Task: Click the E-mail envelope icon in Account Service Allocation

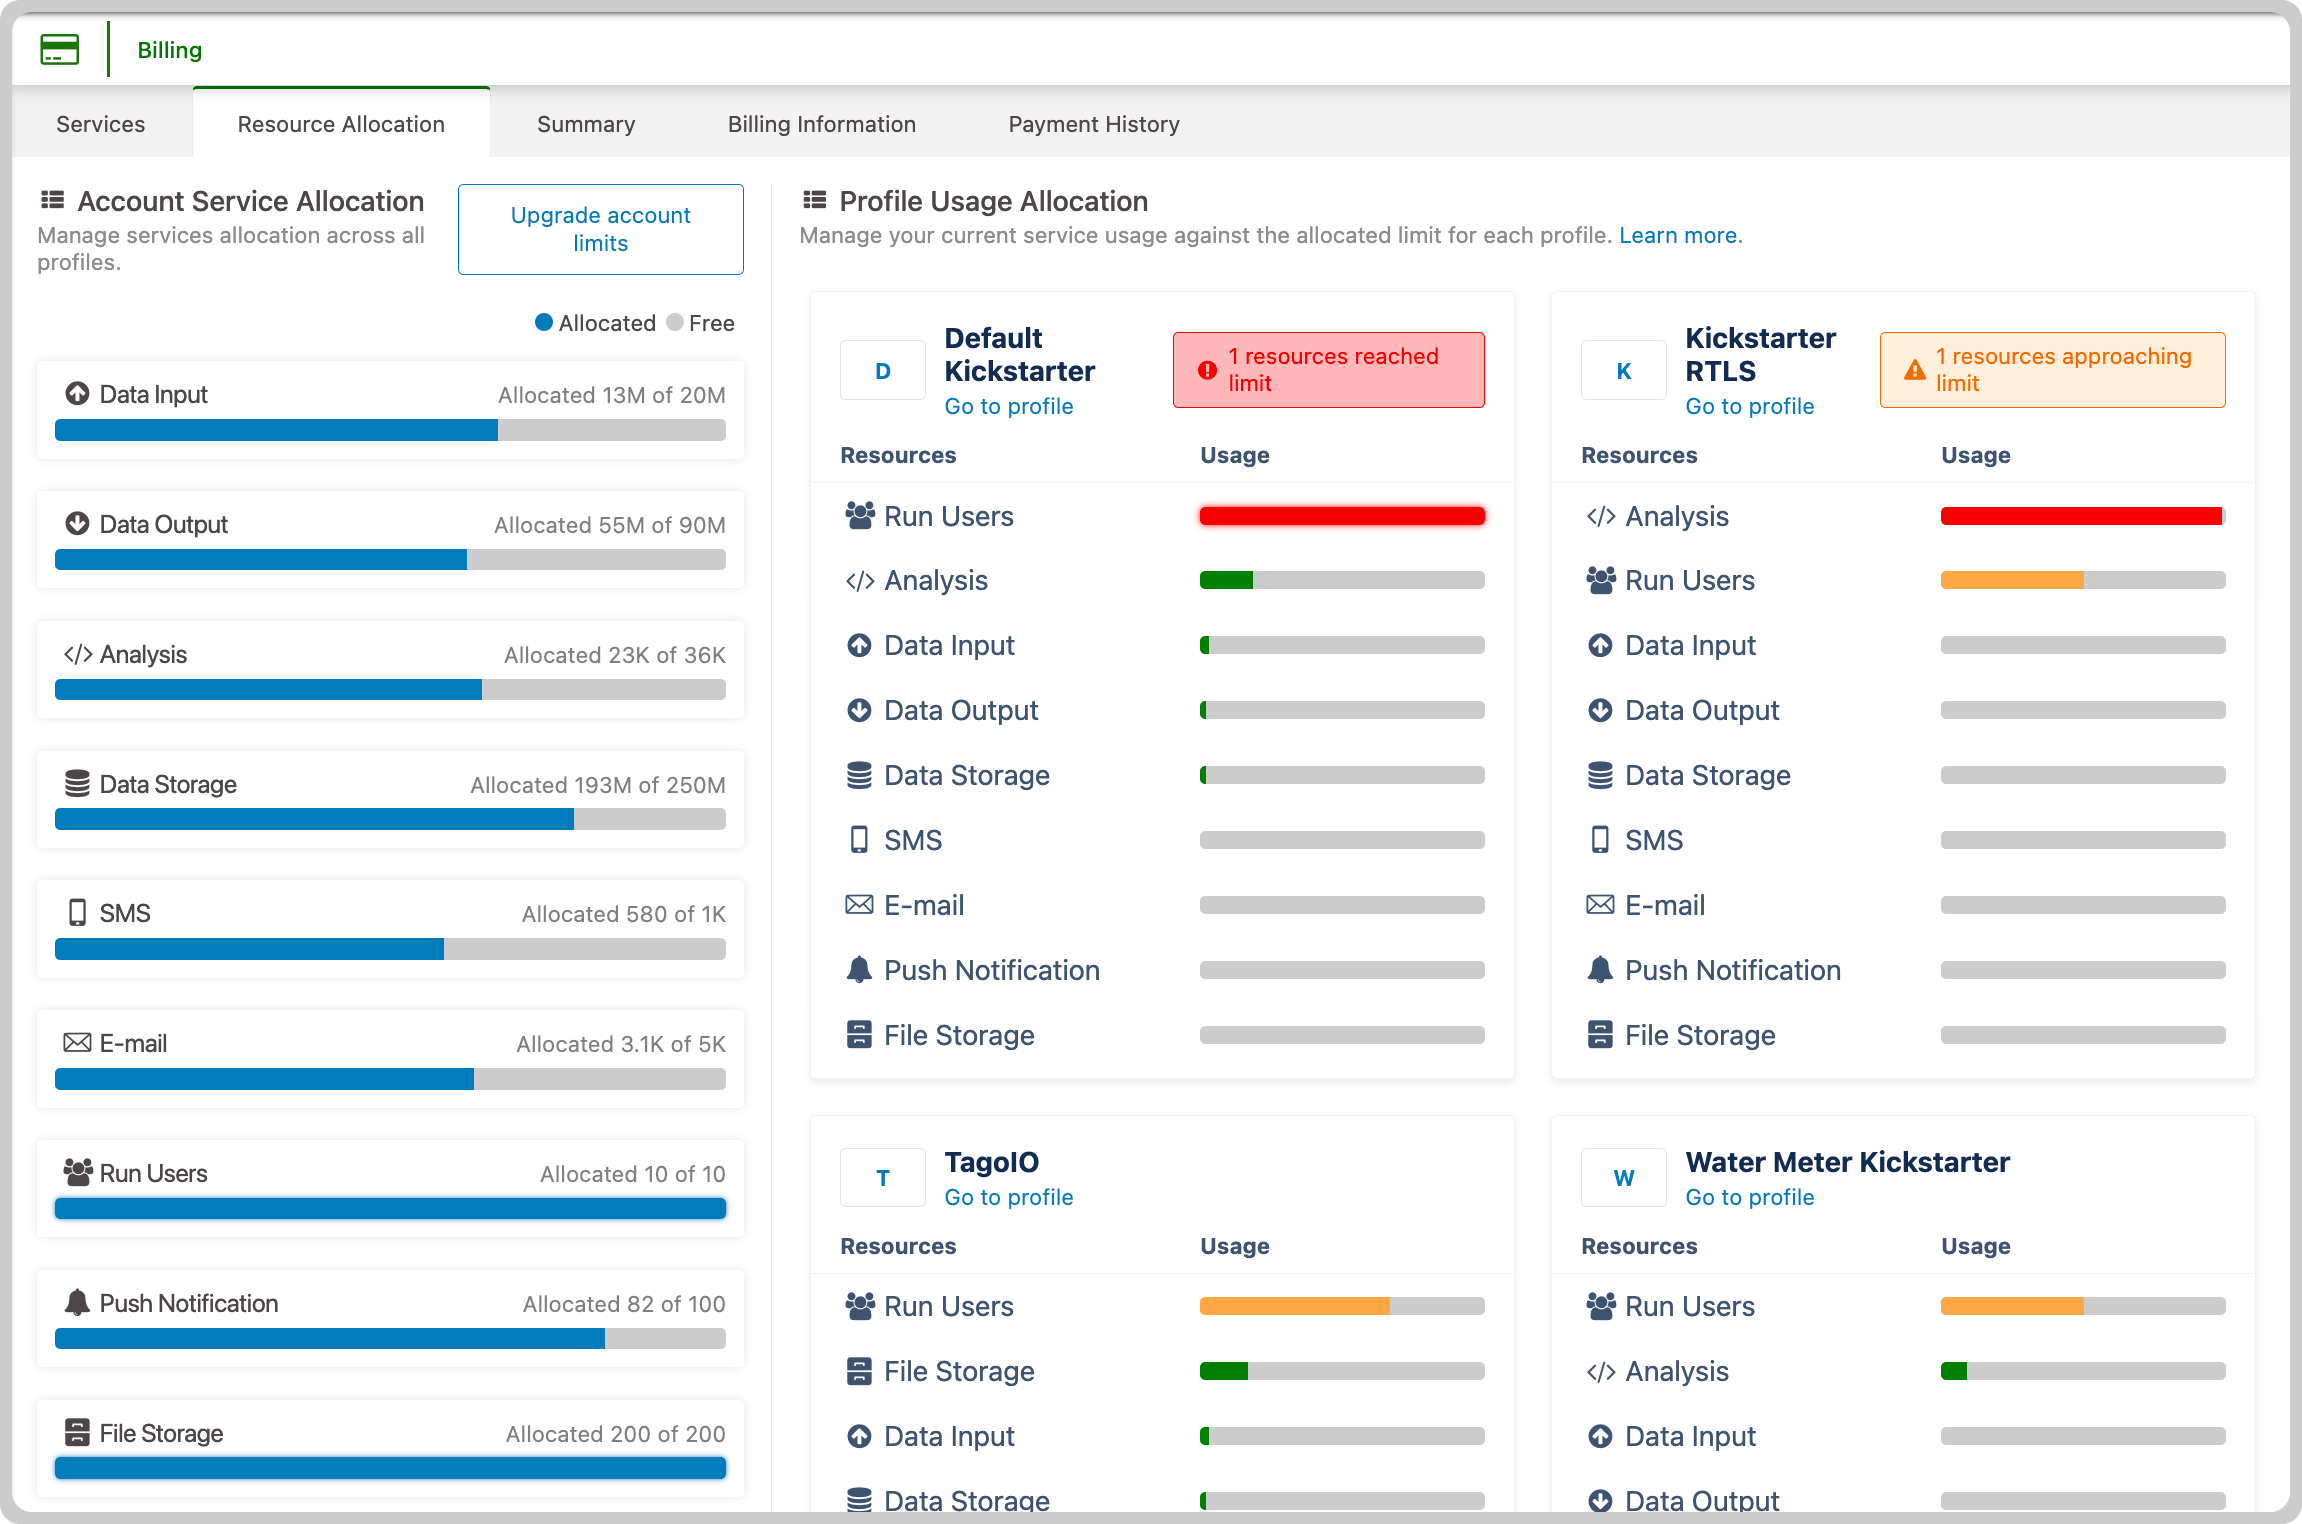Action: pos(77,1043)
